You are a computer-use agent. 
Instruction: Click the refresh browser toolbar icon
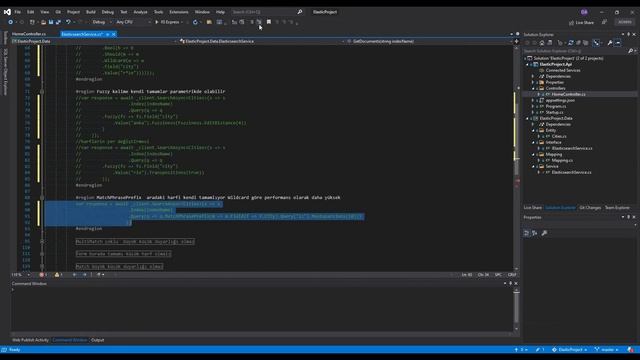[x=195, y=22]
